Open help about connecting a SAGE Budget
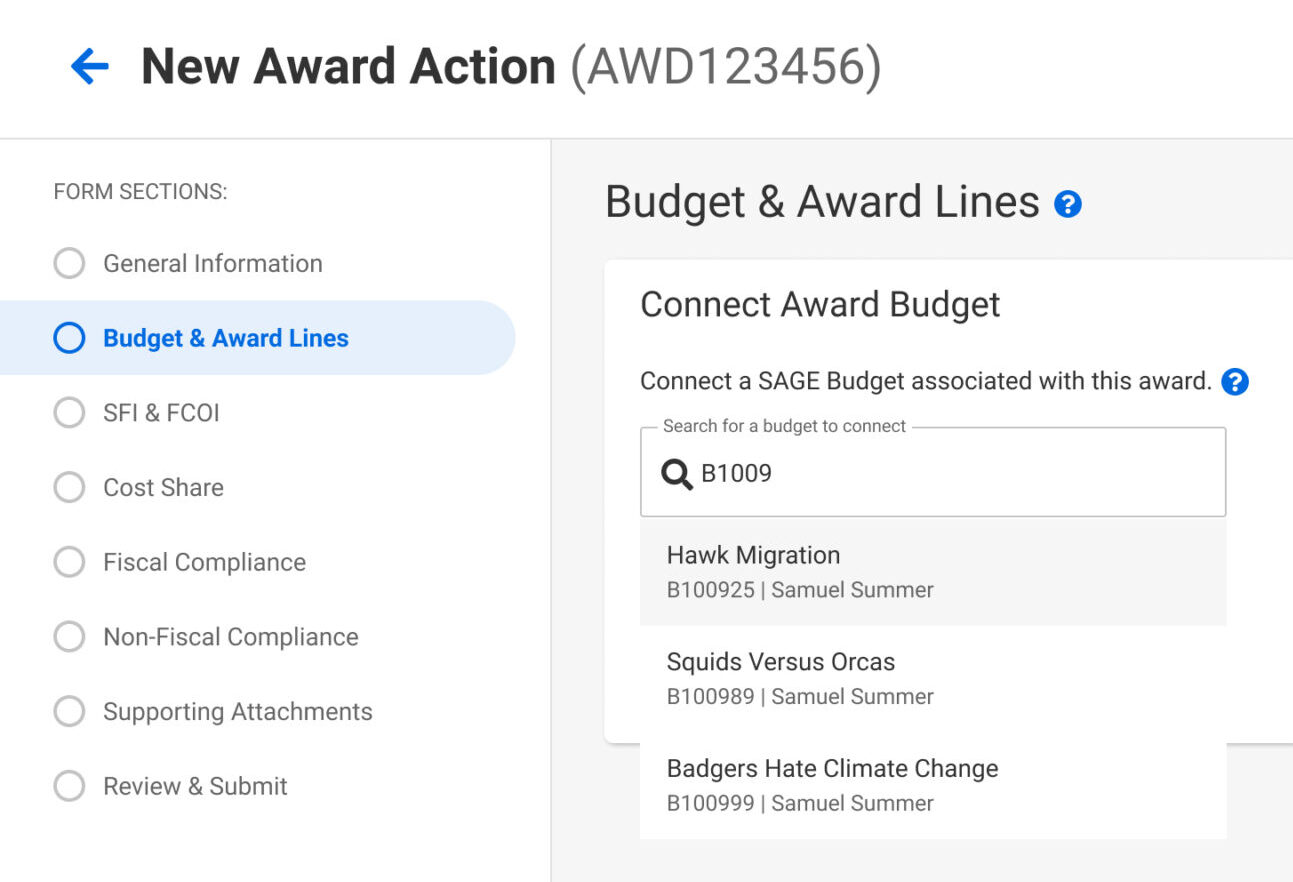 click(1235, 381)
